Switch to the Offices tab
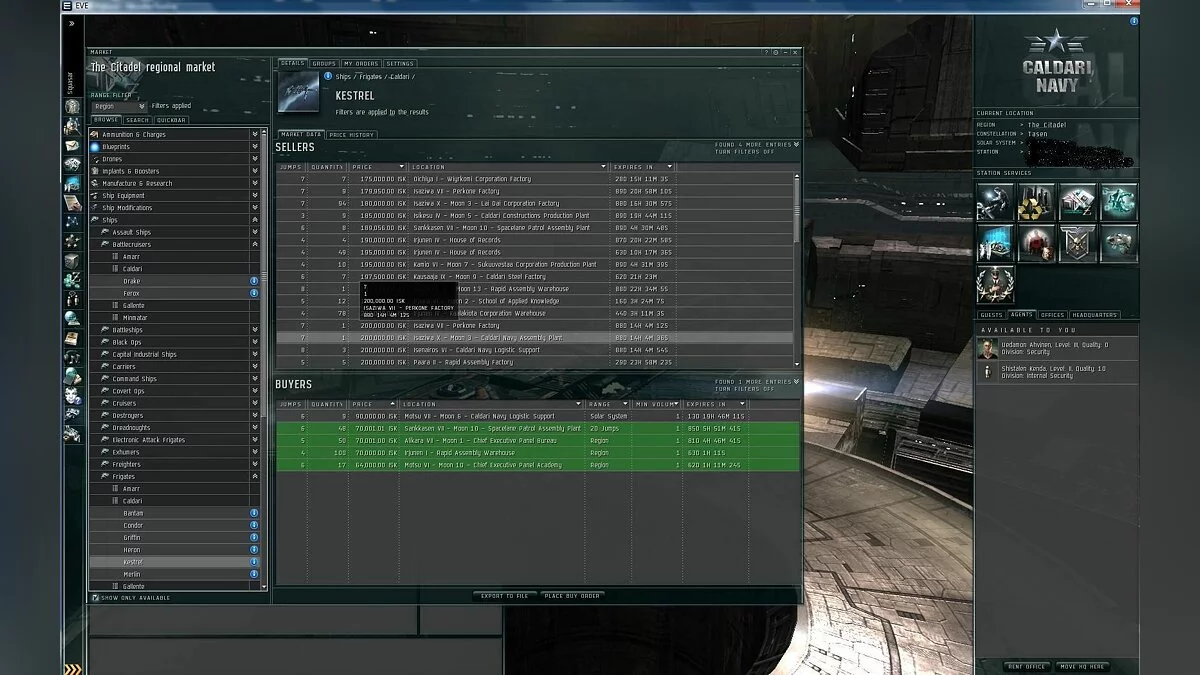This screenshot has height=675, width=1200. 1052,315
